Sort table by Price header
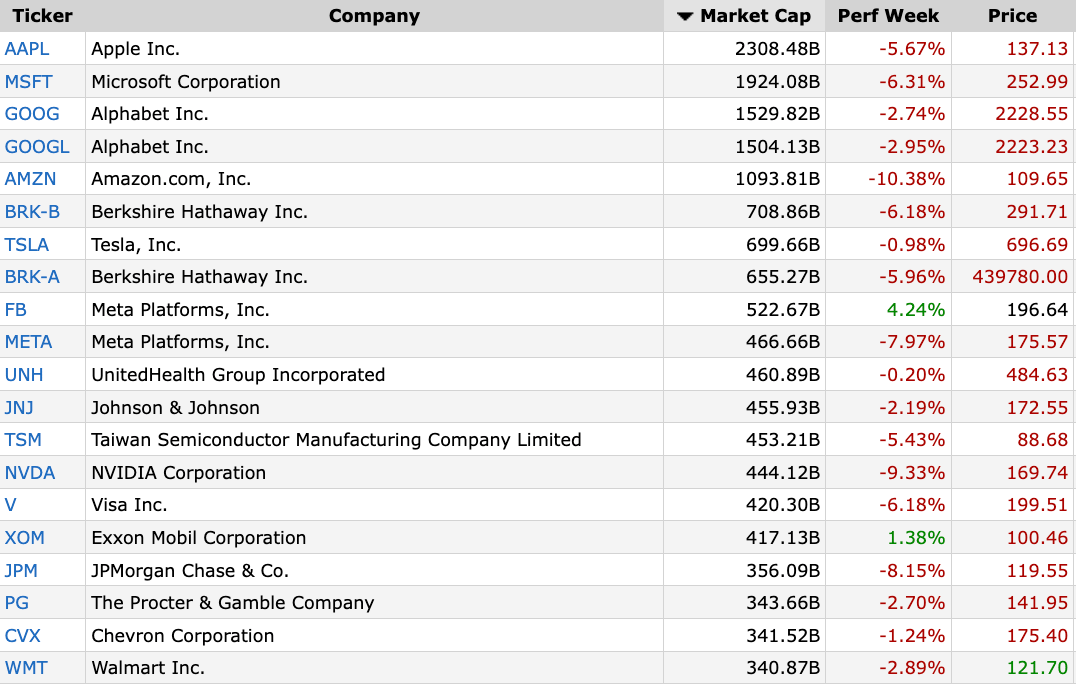 [1012, 16]
